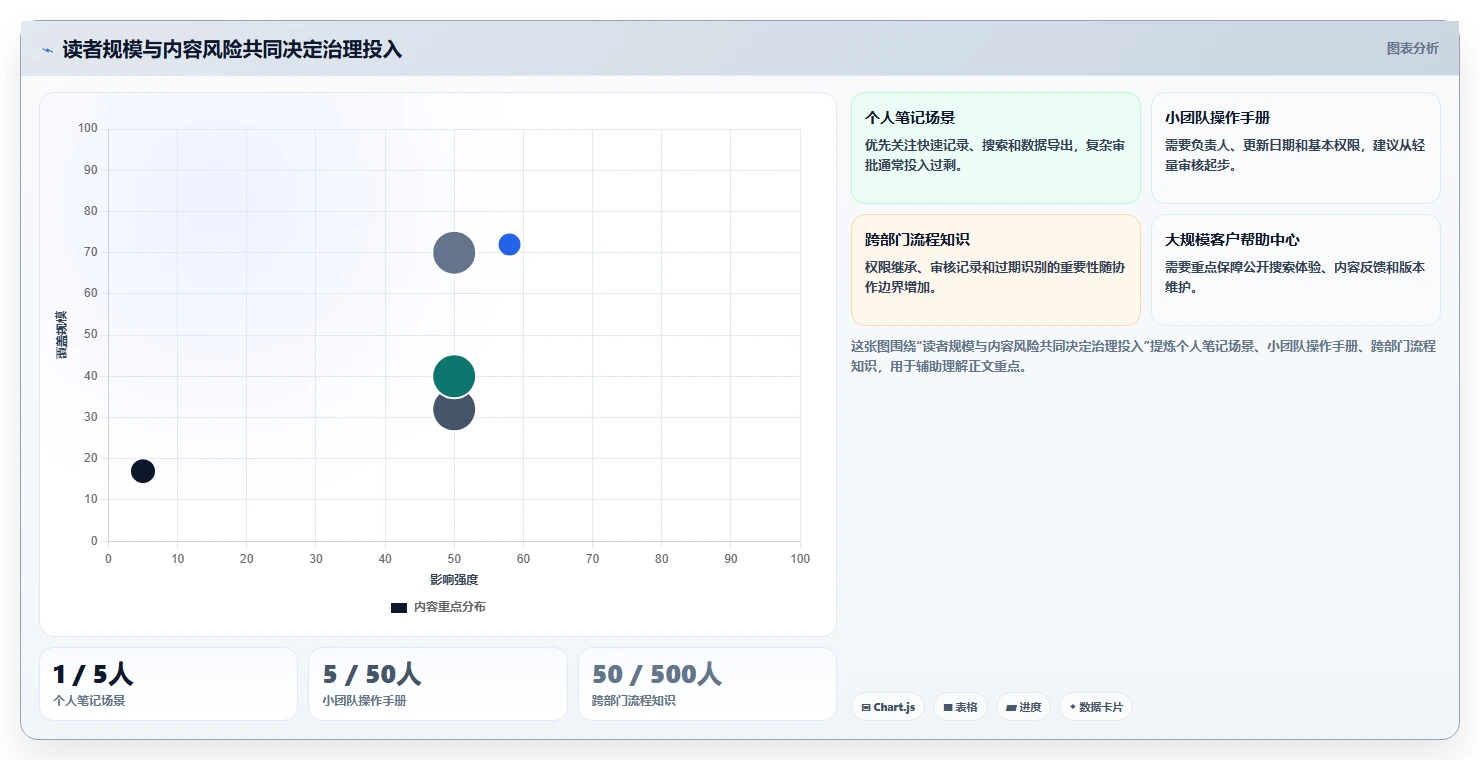Viewport: 1480px width, 760px height.
Task: Click the 个人笔记场景 caption under 1 / 5人
Action: (89, 701)
